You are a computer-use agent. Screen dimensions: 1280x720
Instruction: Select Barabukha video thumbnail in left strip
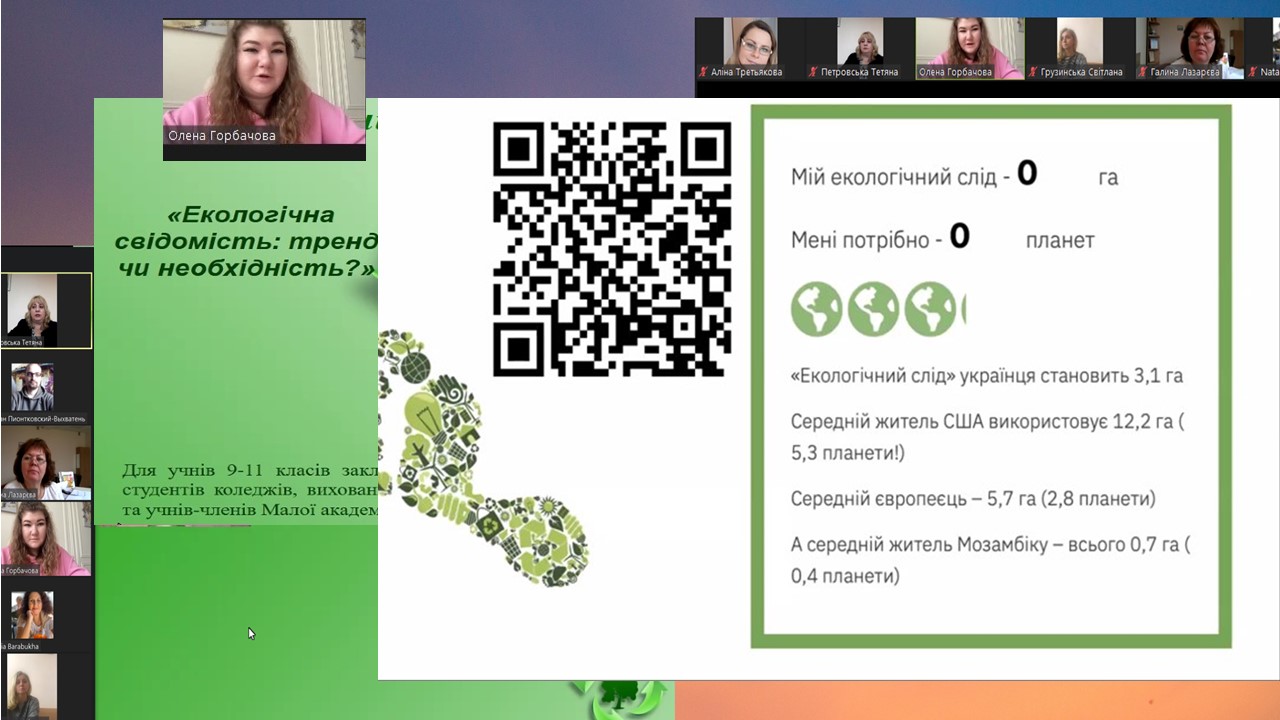click(x=33, y=614)
